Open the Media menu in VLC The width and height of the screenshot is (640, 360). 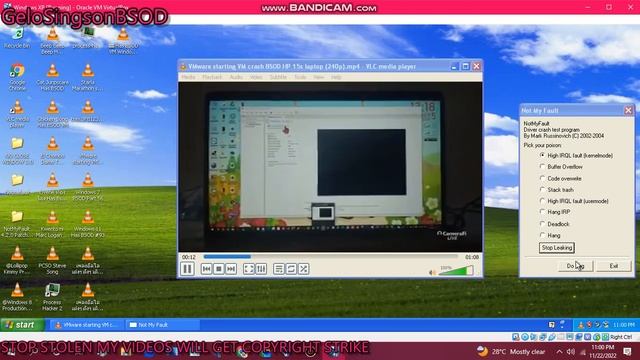click(x=188, y=77)
